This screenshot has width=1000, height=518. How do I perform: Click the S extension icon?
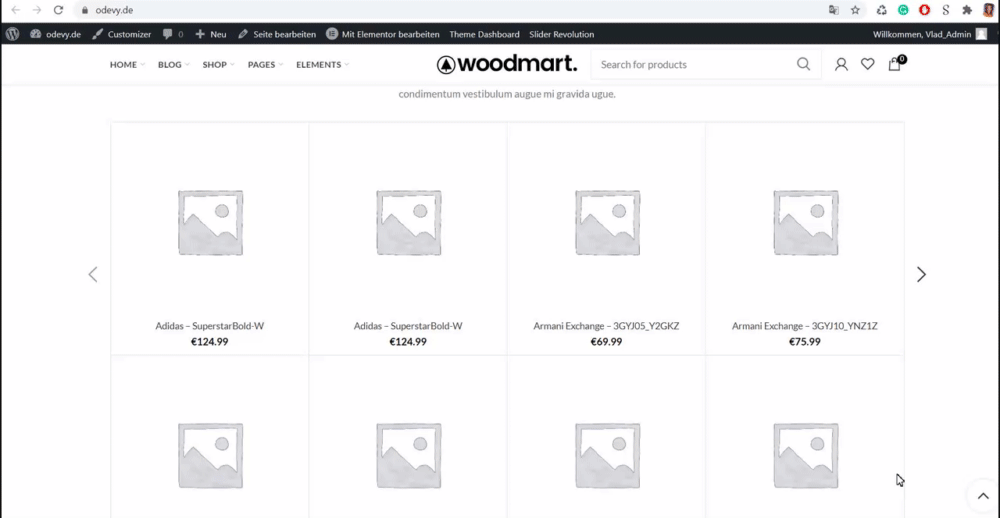946,10
